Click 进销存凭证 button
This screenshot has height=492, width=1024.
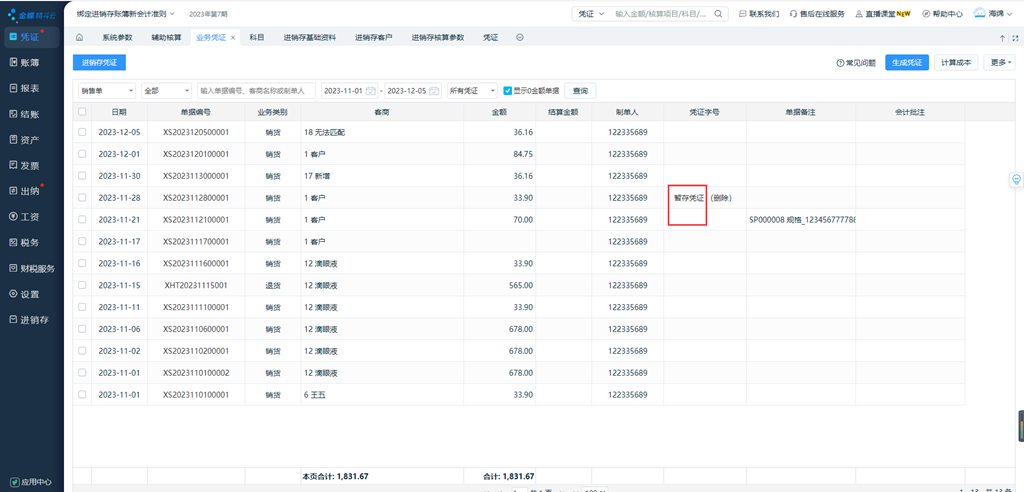[99, 63]
